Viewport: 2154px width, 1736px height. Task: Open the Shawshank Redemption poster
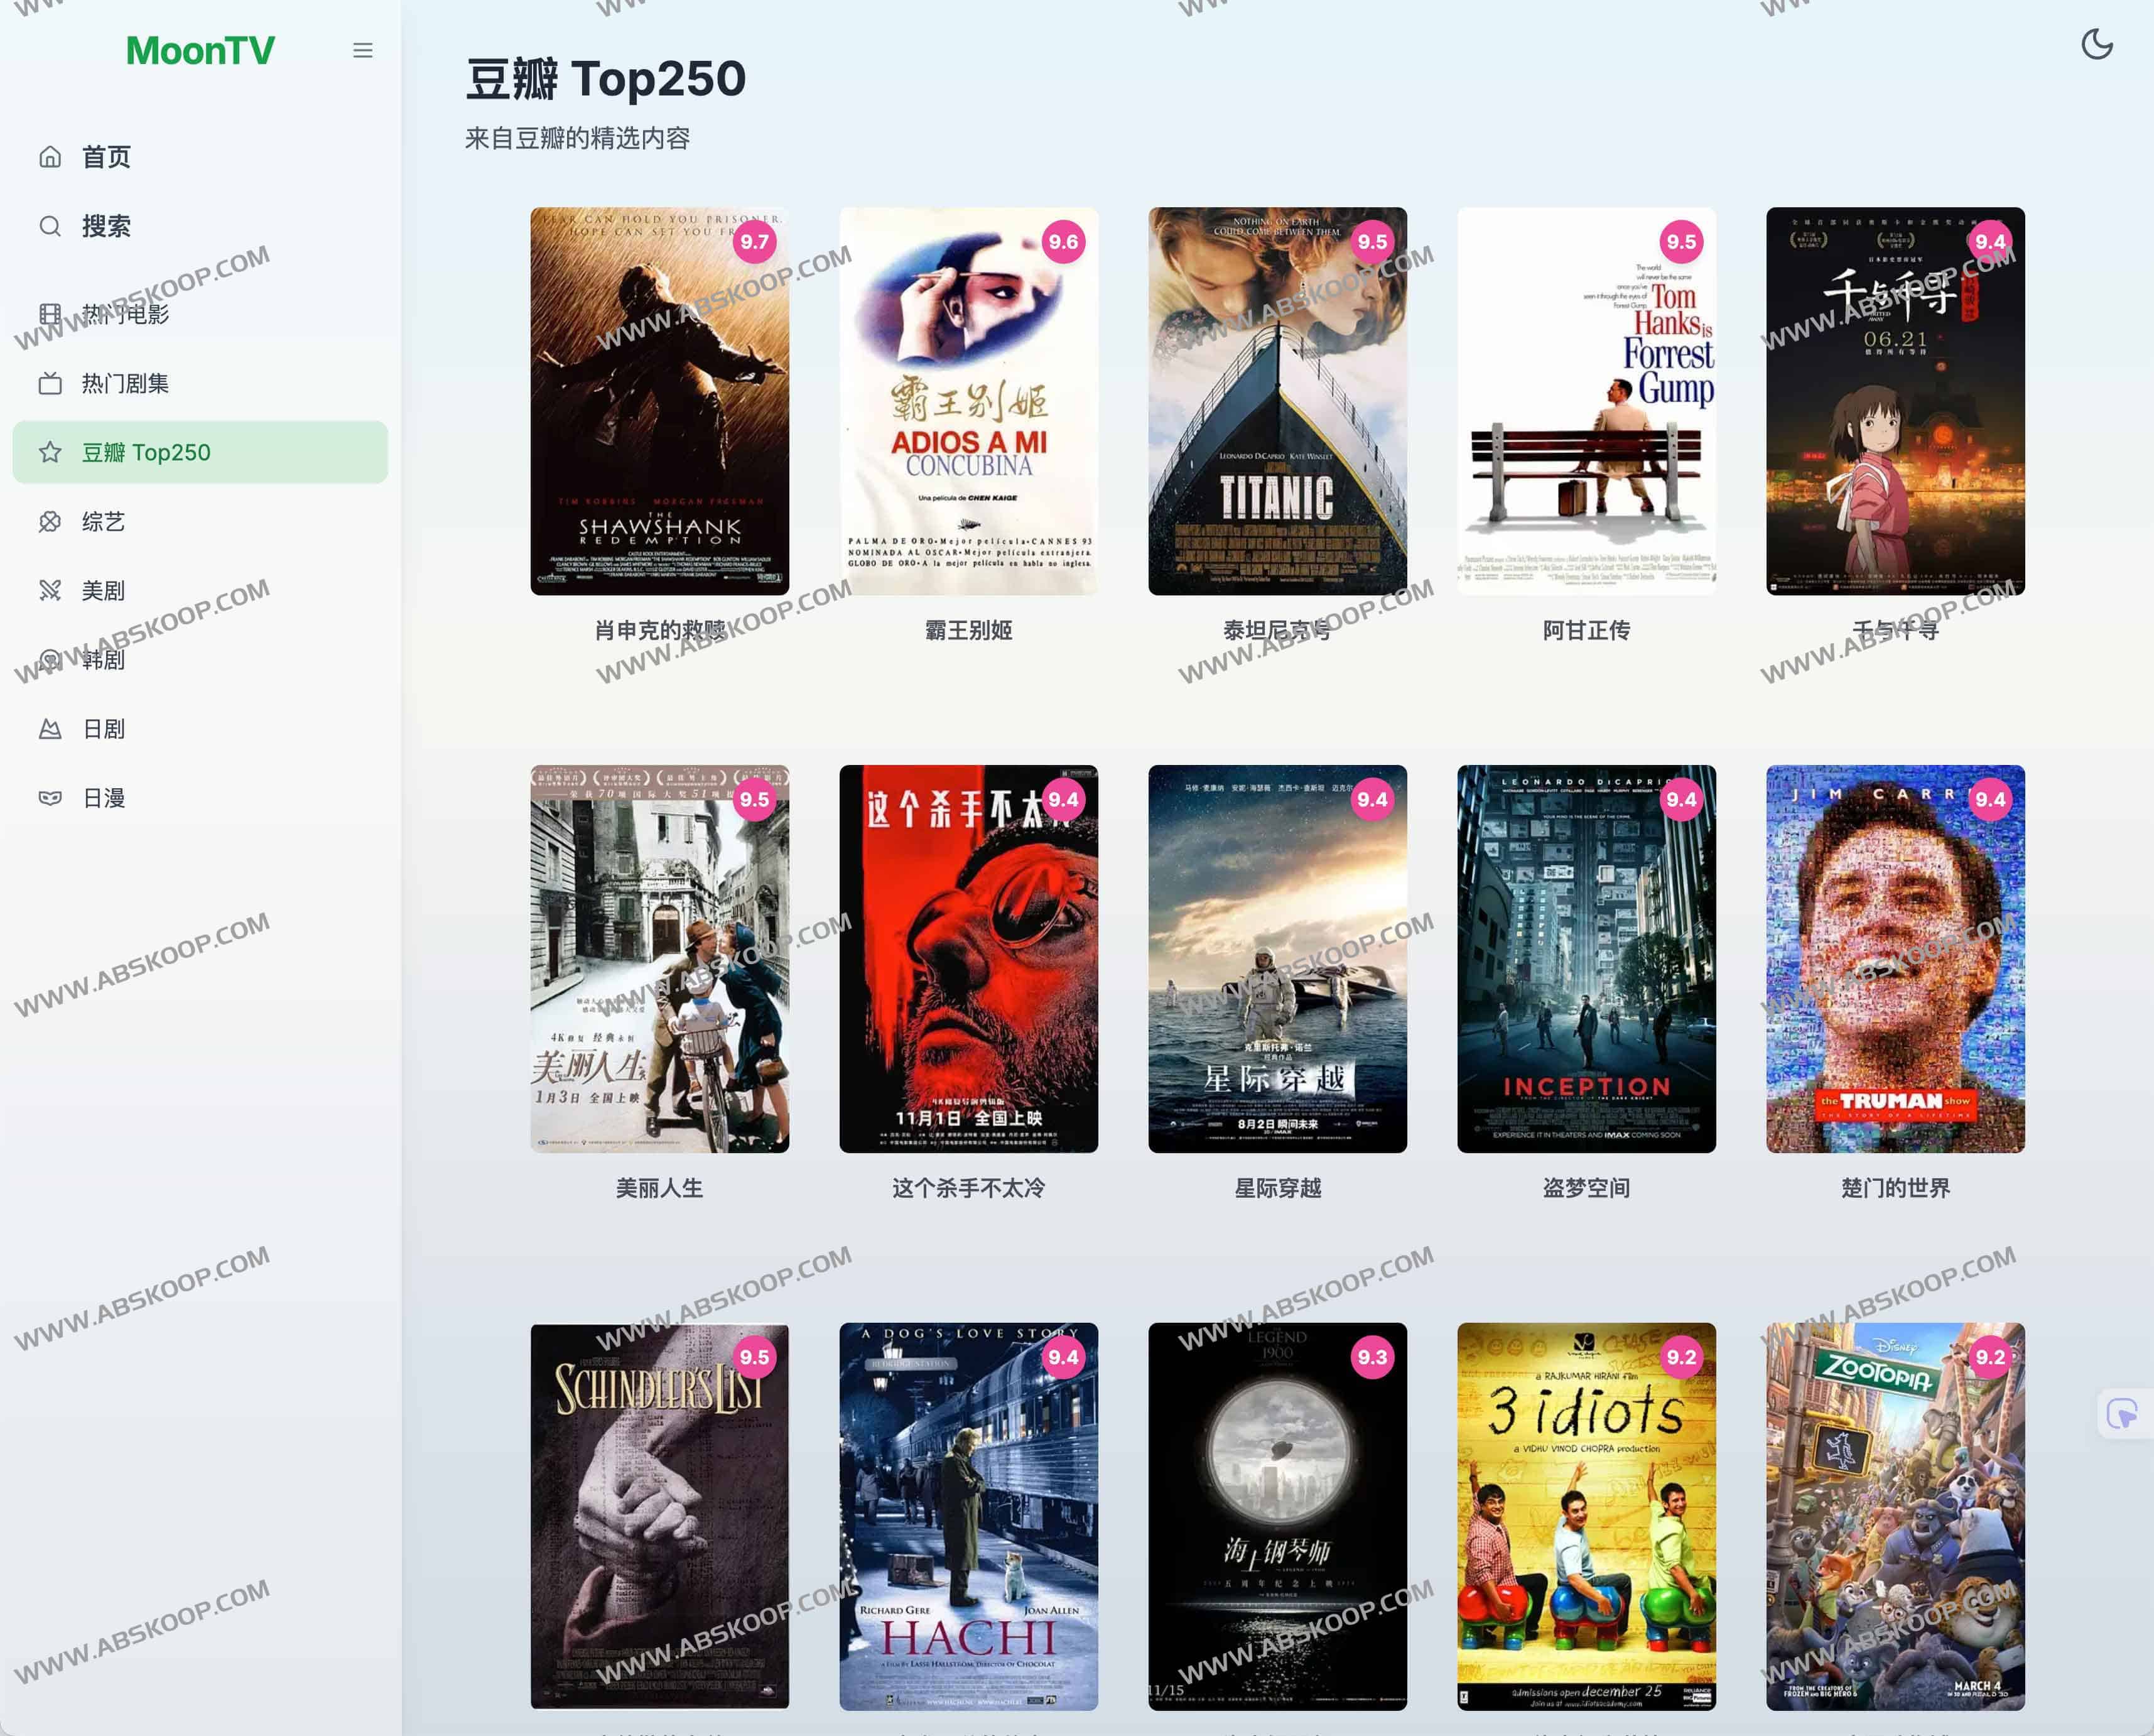coord(659,400)
